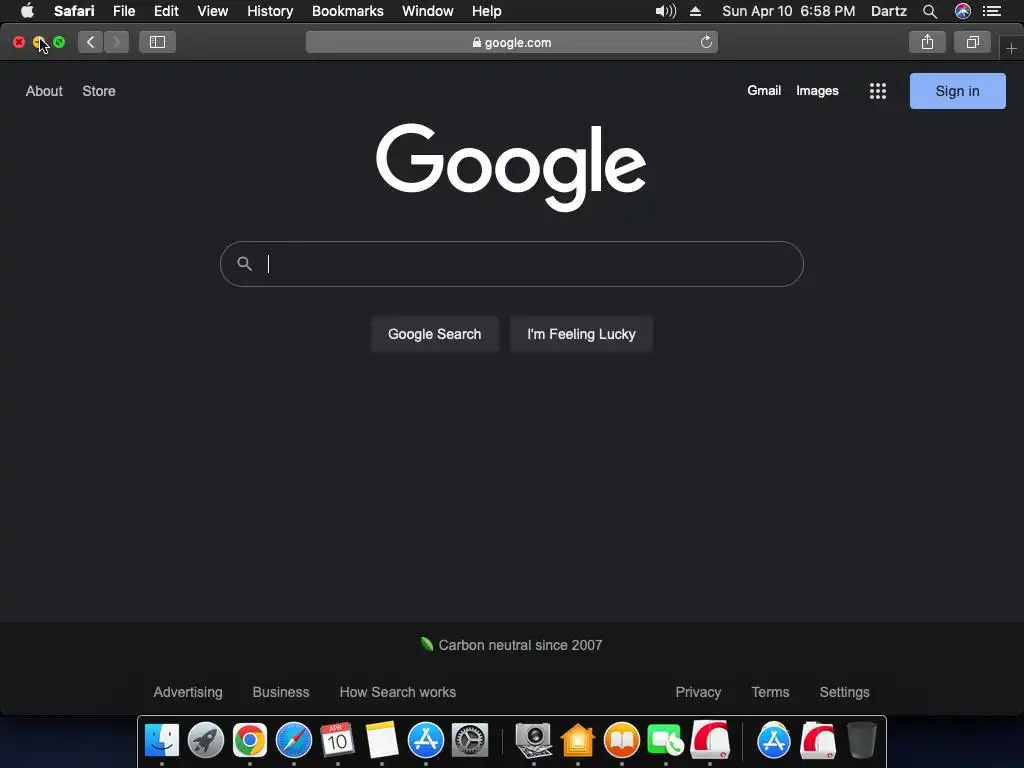This screenshot has width=1024, height=768.
Task: Open the Trash in the Dock
Action: (862, 741)
